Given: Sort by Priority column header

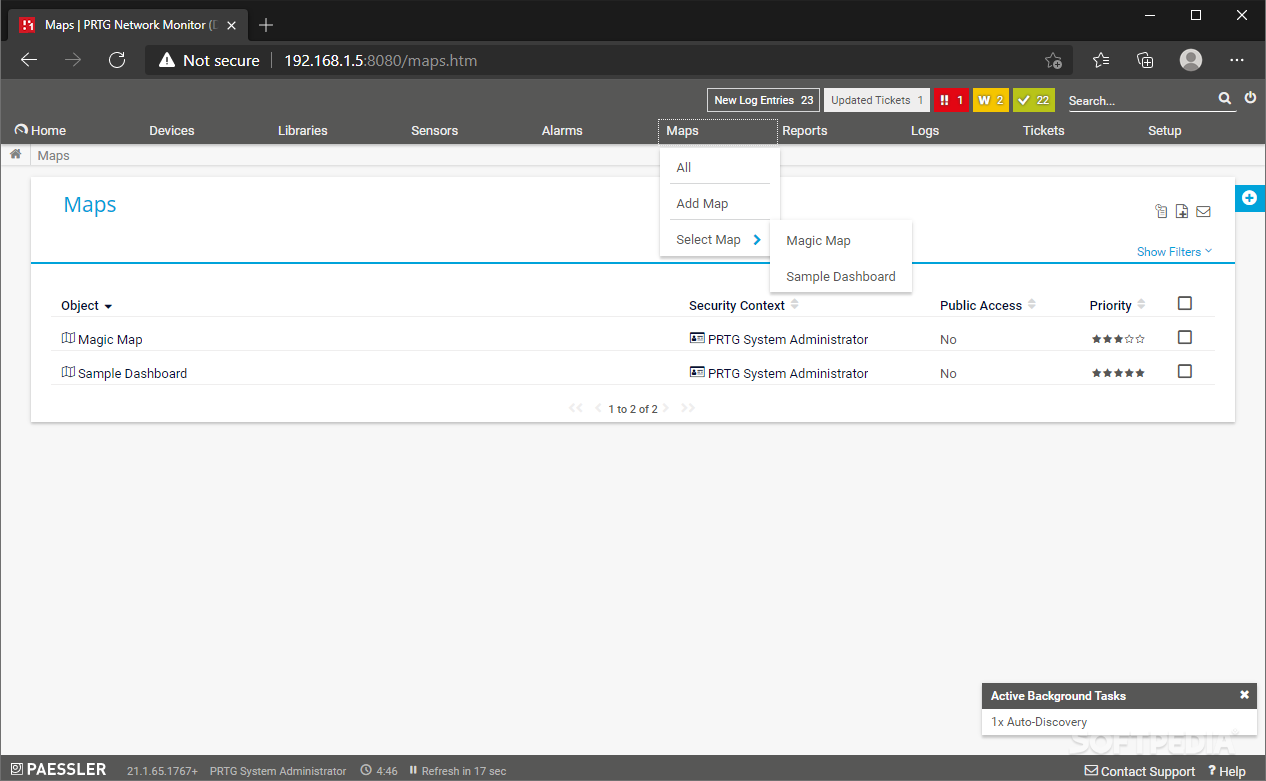Looking at the screenshot, I should pyautogui.click(x=1117, y=305).
